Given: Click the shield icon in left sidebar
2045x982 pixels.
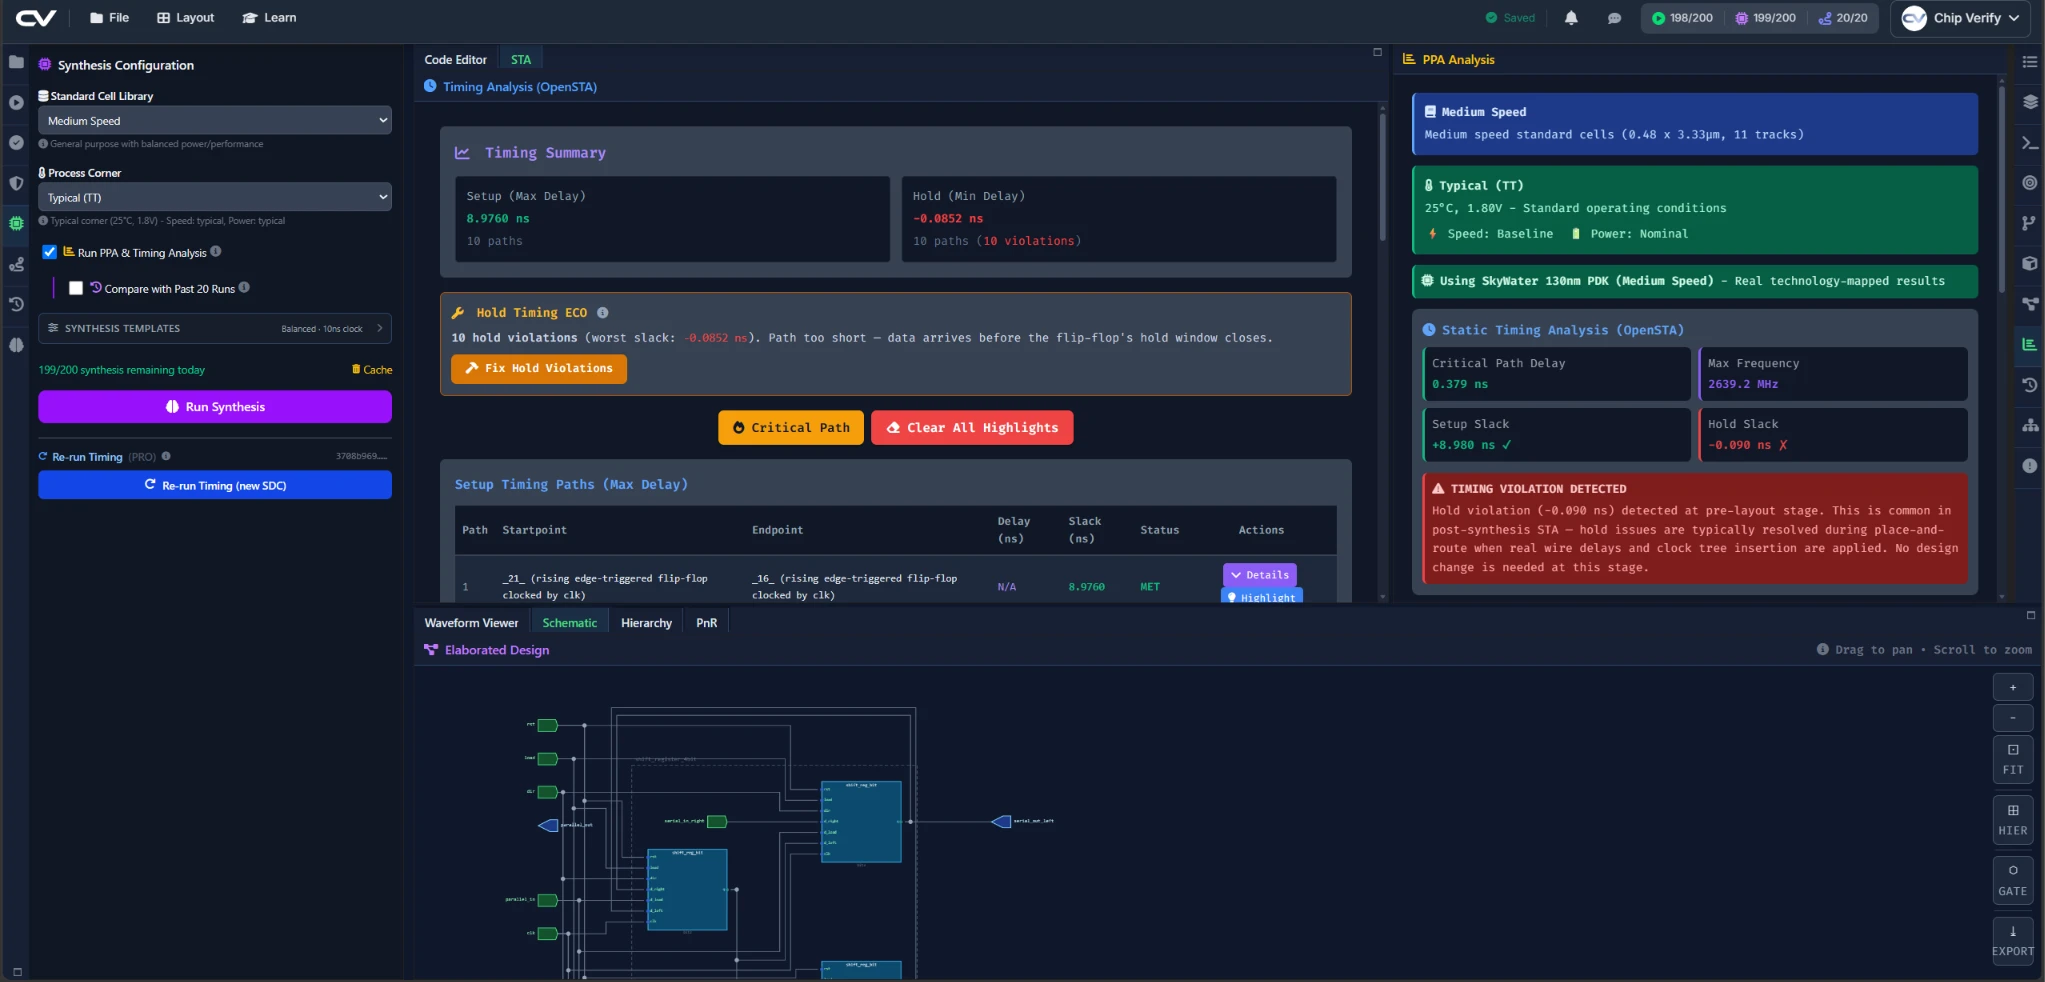Looking at the screenshot, I should tap(16, 183).
